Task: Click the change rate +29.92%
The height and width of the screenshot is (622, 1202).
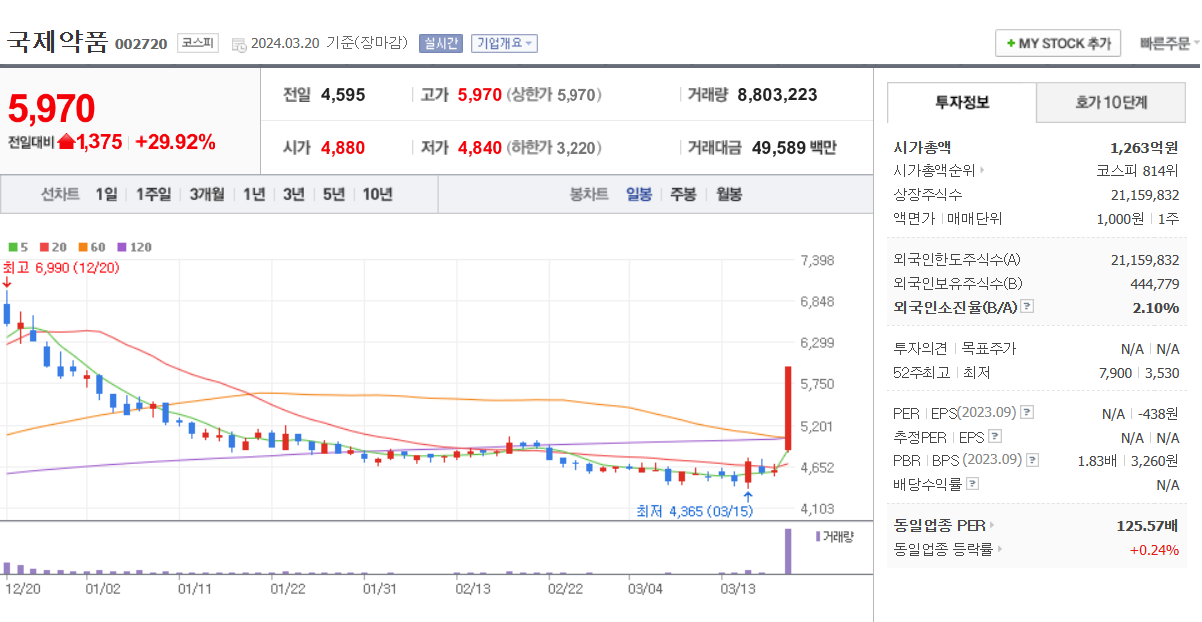Action: [175, 142]
